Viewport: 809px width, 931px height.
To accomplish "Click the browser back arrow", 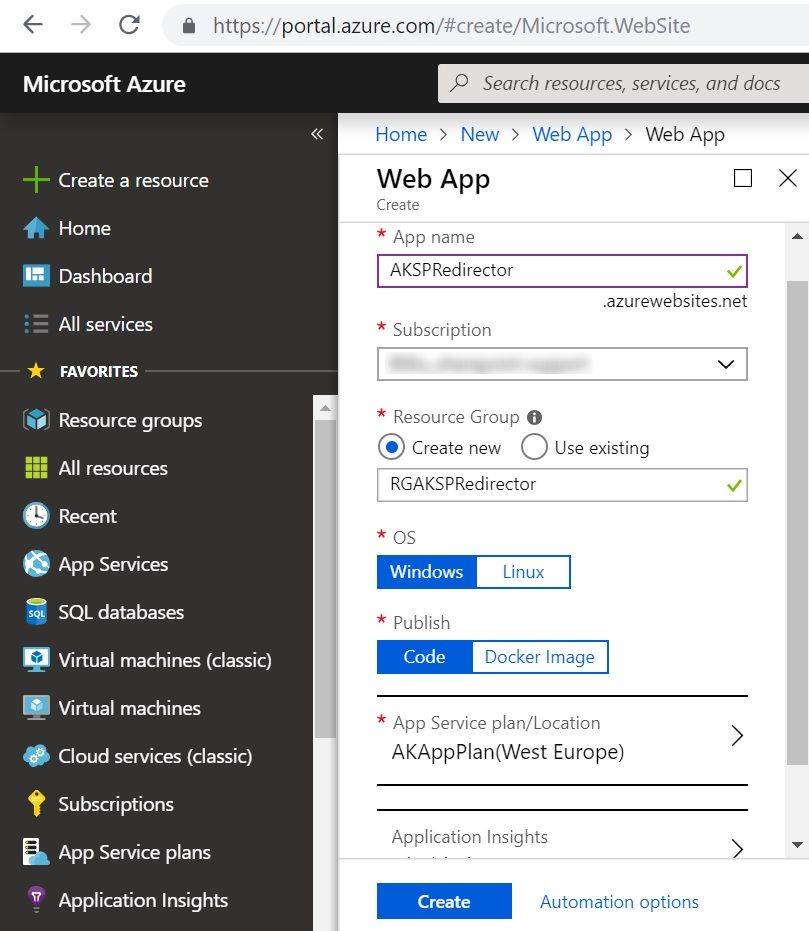I will coord(33,25).
